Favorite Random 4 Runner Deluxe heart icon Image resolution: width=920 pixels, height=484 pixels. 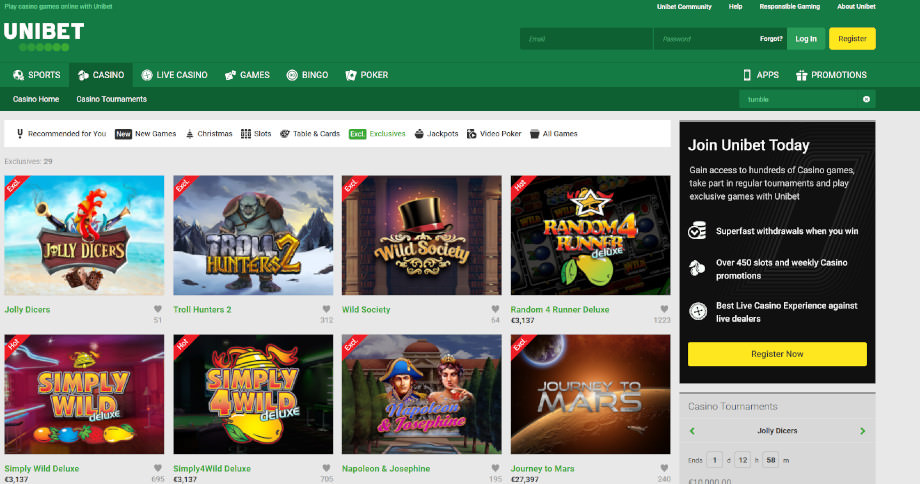[x=664, y=309]
